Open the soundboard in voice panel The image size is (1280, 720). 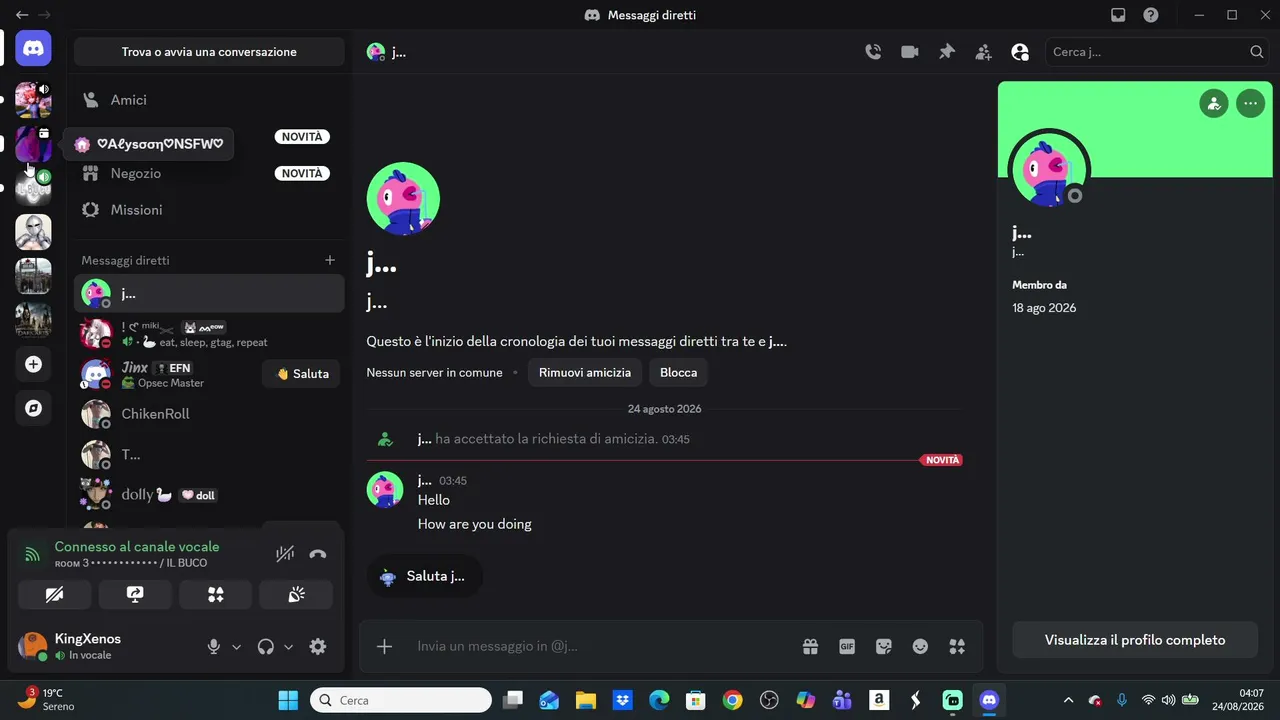296,594
